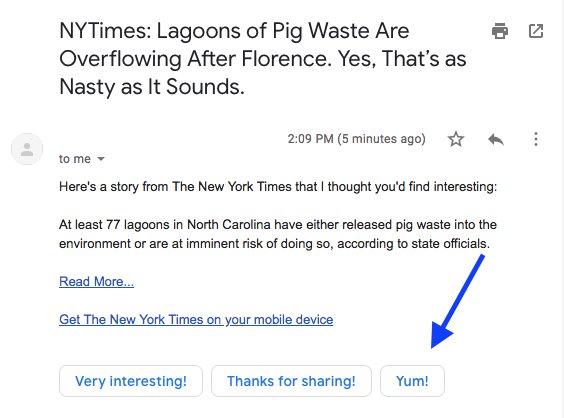
Task: Open the "Read More..." link
Action: click(x=96, y=281)
